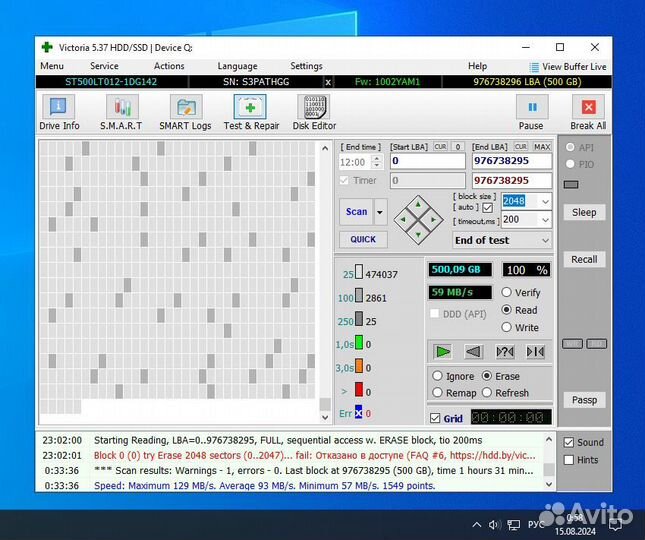
Task: Click the down arrow of the diamond navigator
Action: (x=418, y=235)
